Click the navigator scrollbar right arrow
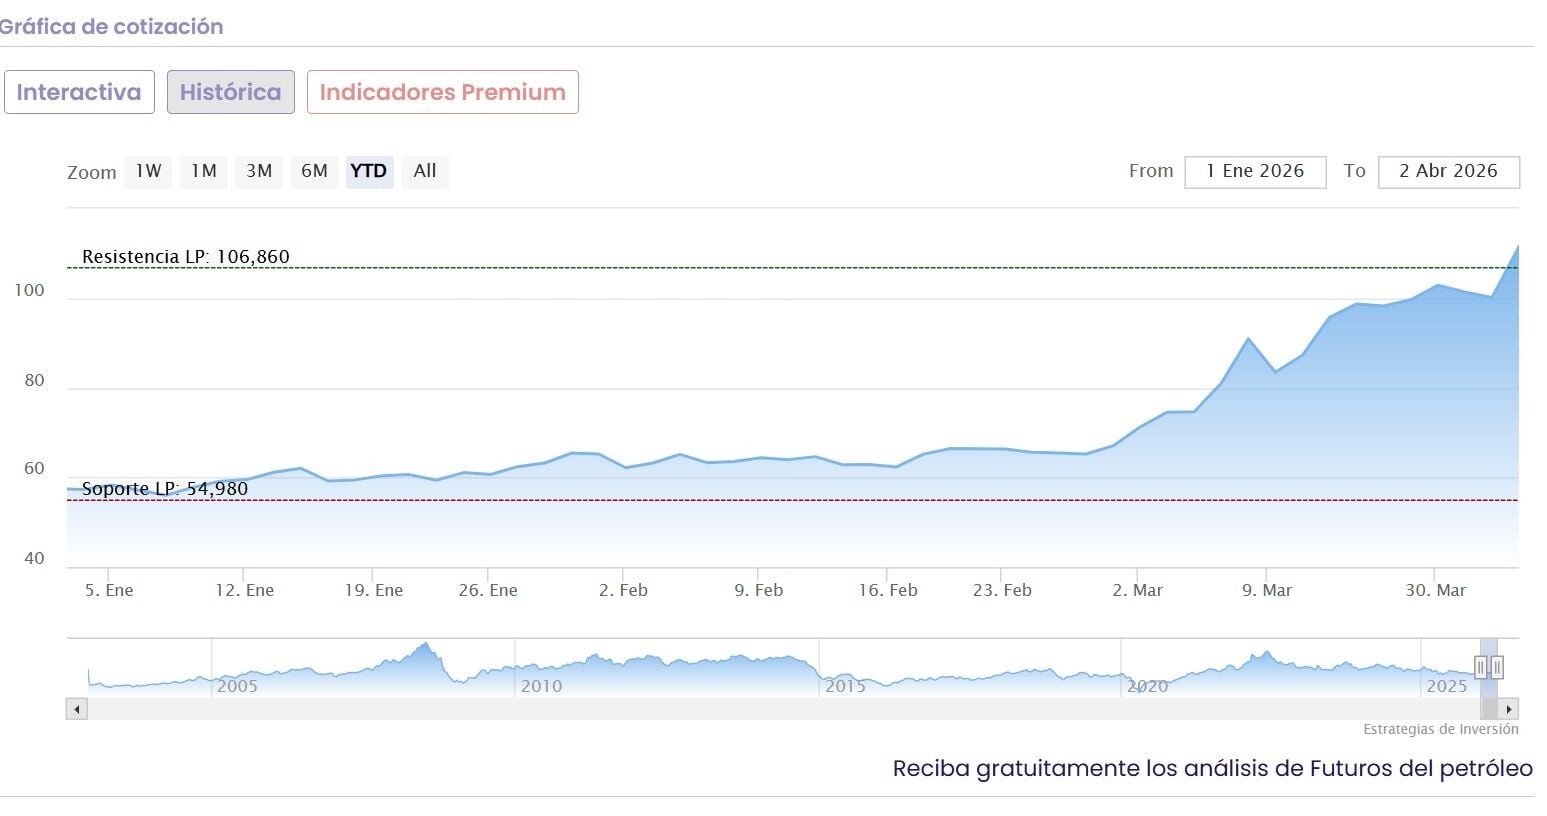 point(1509,709)
